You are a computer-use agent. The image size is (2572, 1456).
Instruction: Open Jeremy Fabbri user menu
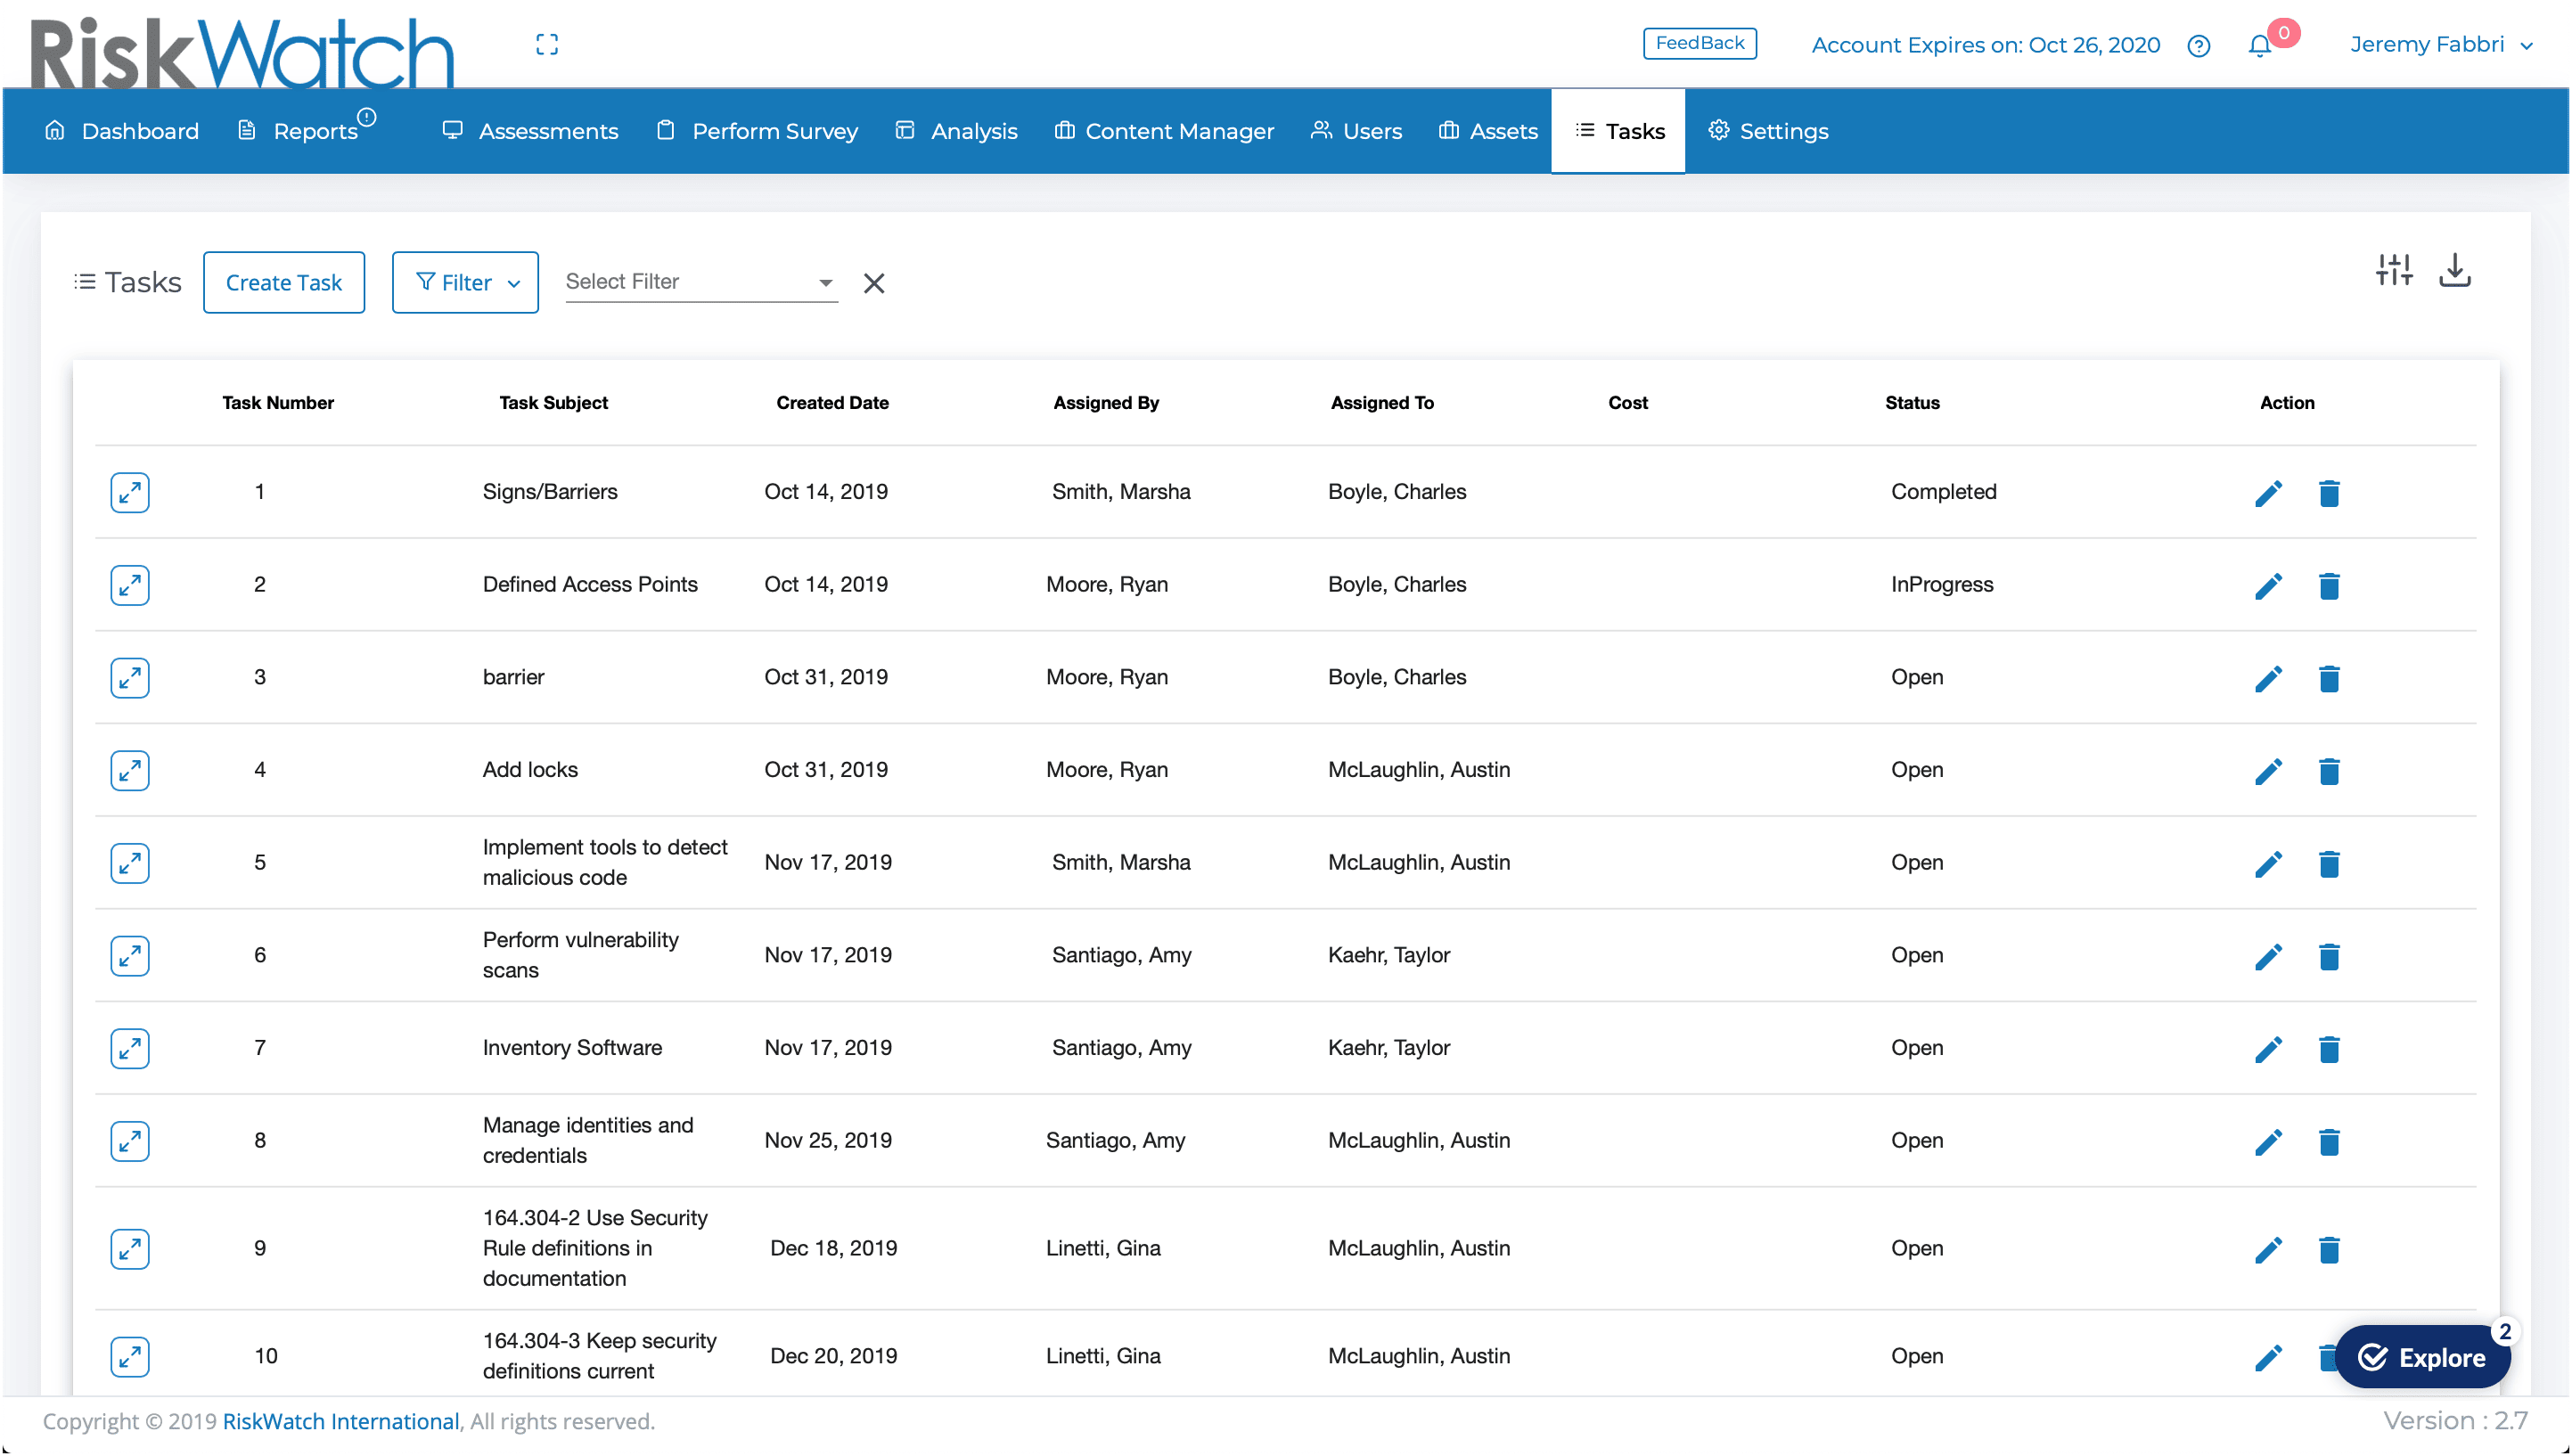[2440, 45]
